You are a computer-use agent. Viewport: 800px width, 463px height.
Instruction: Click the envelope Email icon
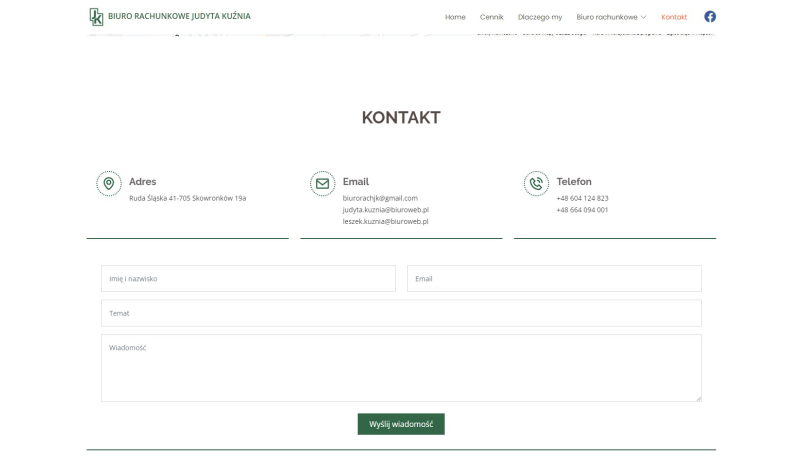point(322,184)
